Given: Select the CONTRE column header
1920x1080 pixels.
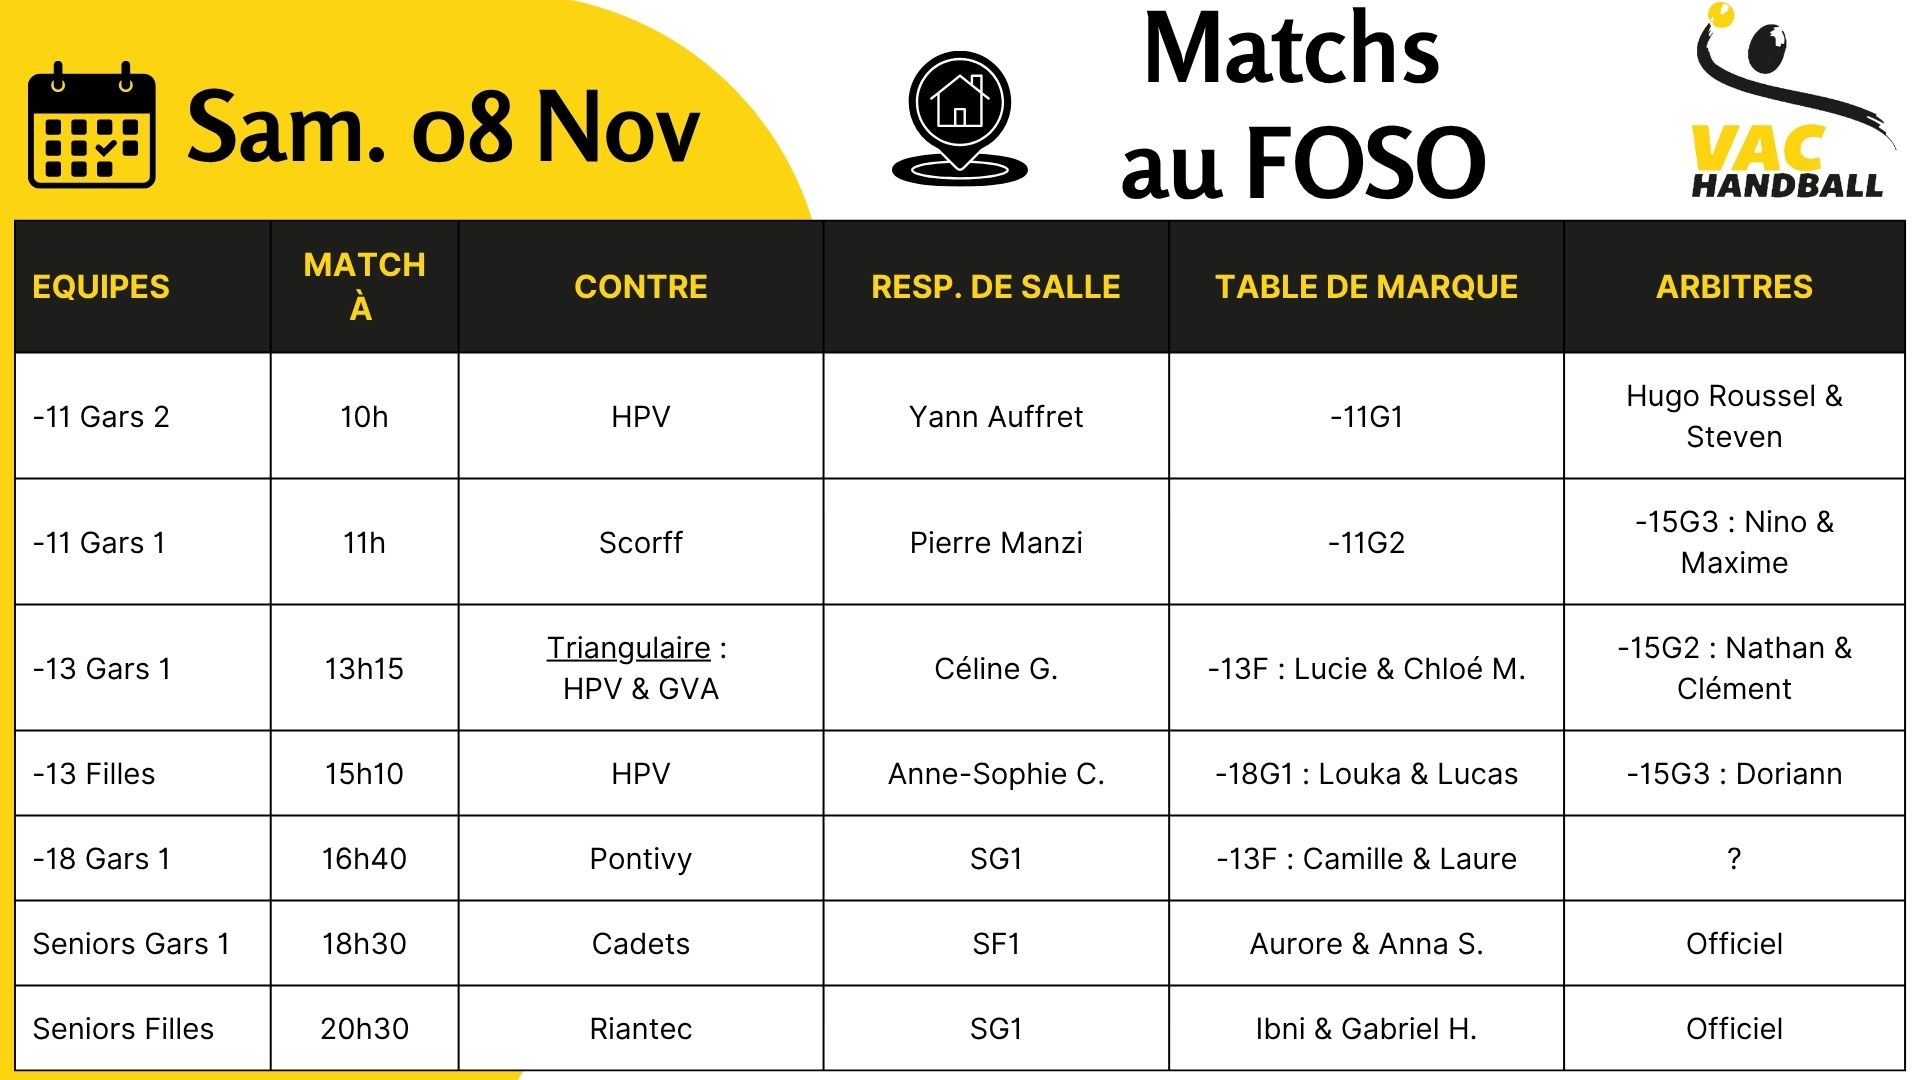Looking at the screenshot, I should coord(640,287).
